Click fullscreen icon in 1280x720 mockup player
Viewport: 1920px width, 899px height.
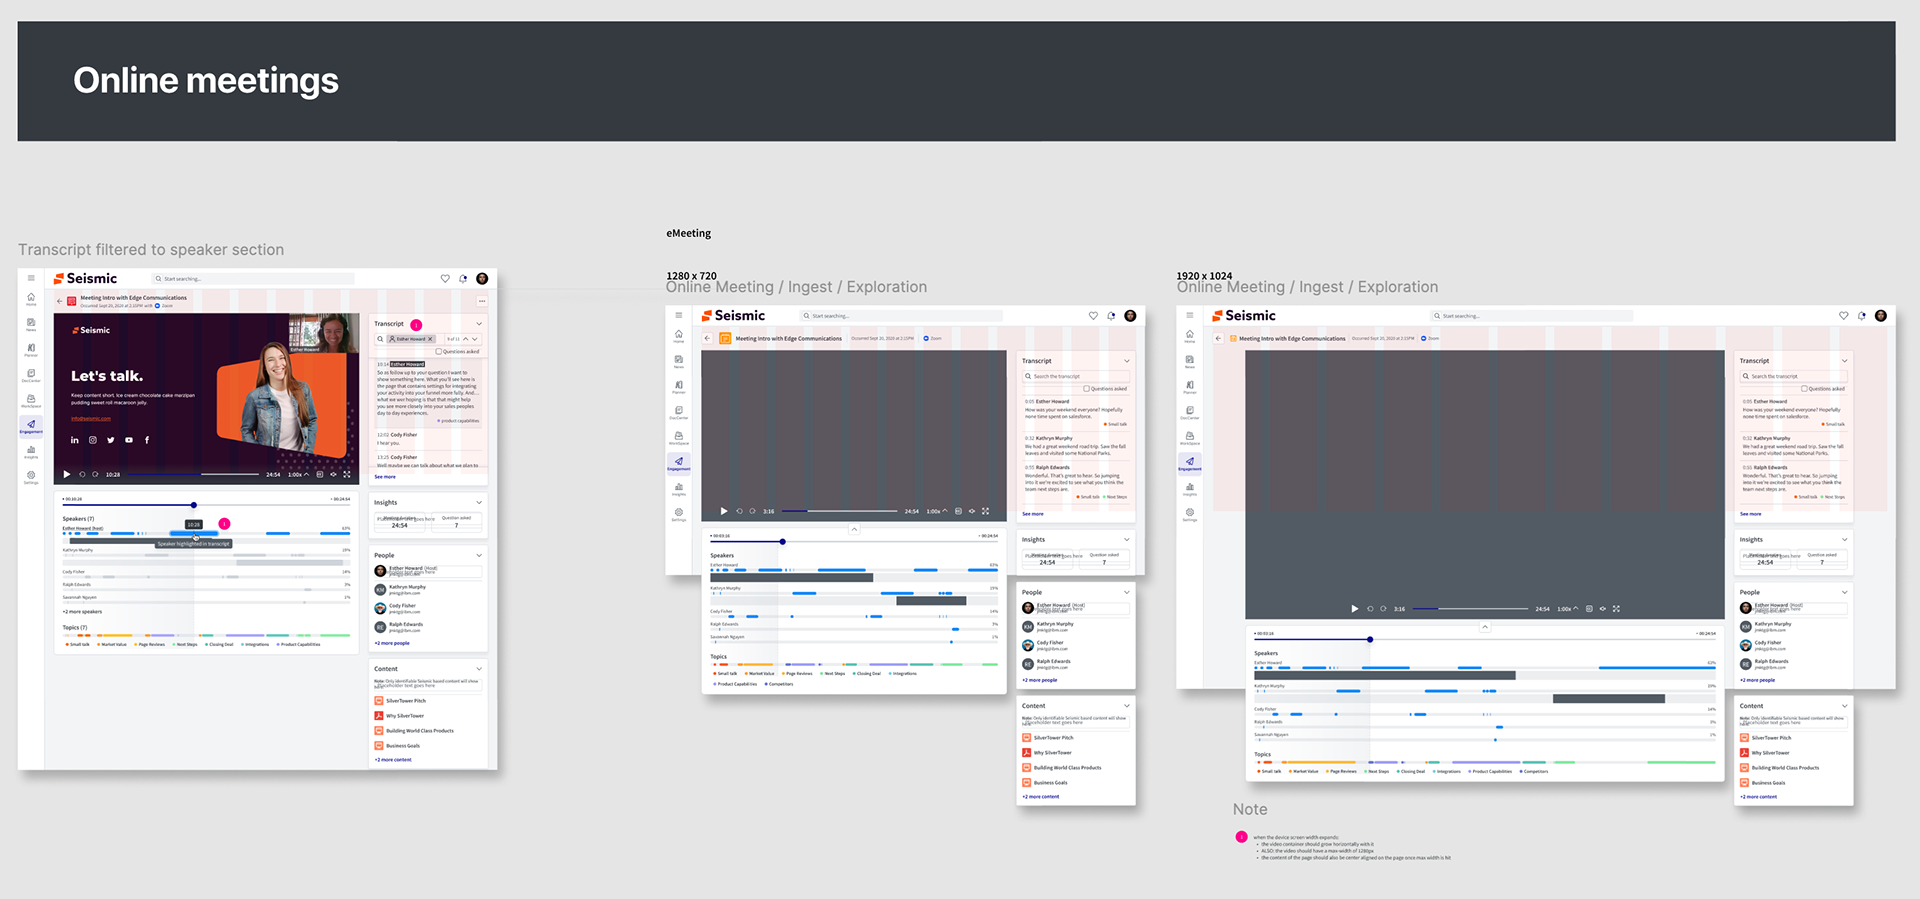tap(985, 511)
